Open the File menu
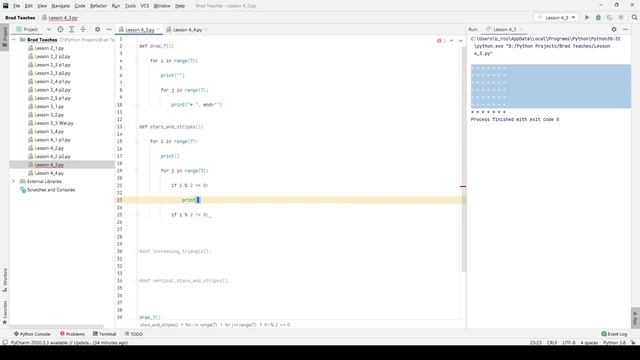 (16, 6)
